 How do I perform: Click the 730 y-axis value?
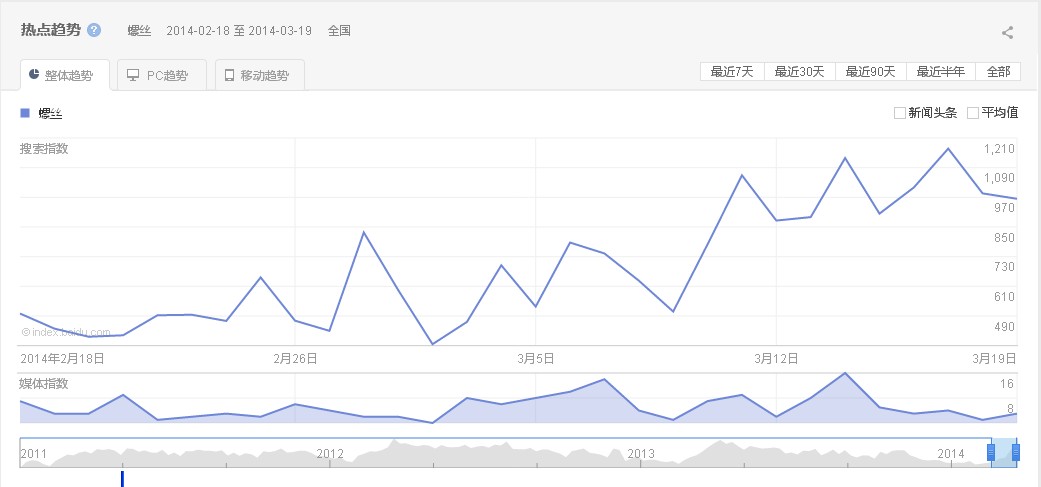pyautogui.click(x=1005, y=267)
